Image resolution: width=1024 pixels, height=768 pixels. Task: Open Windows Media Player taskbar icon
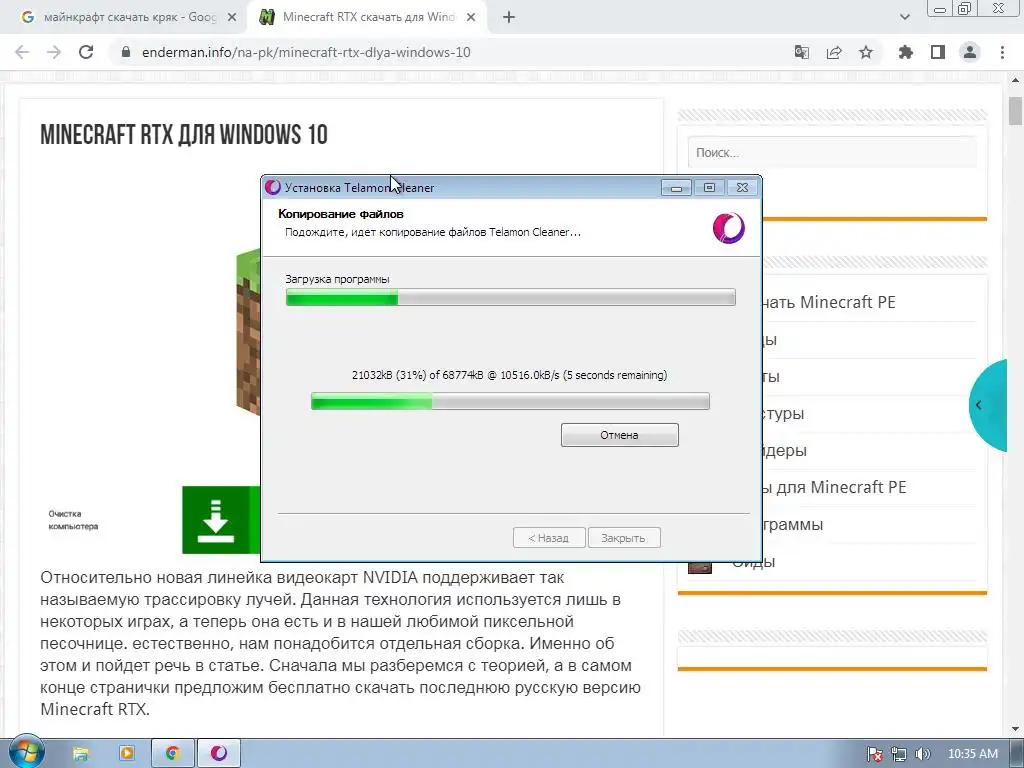pyautogui.click(x=127, y=753)
